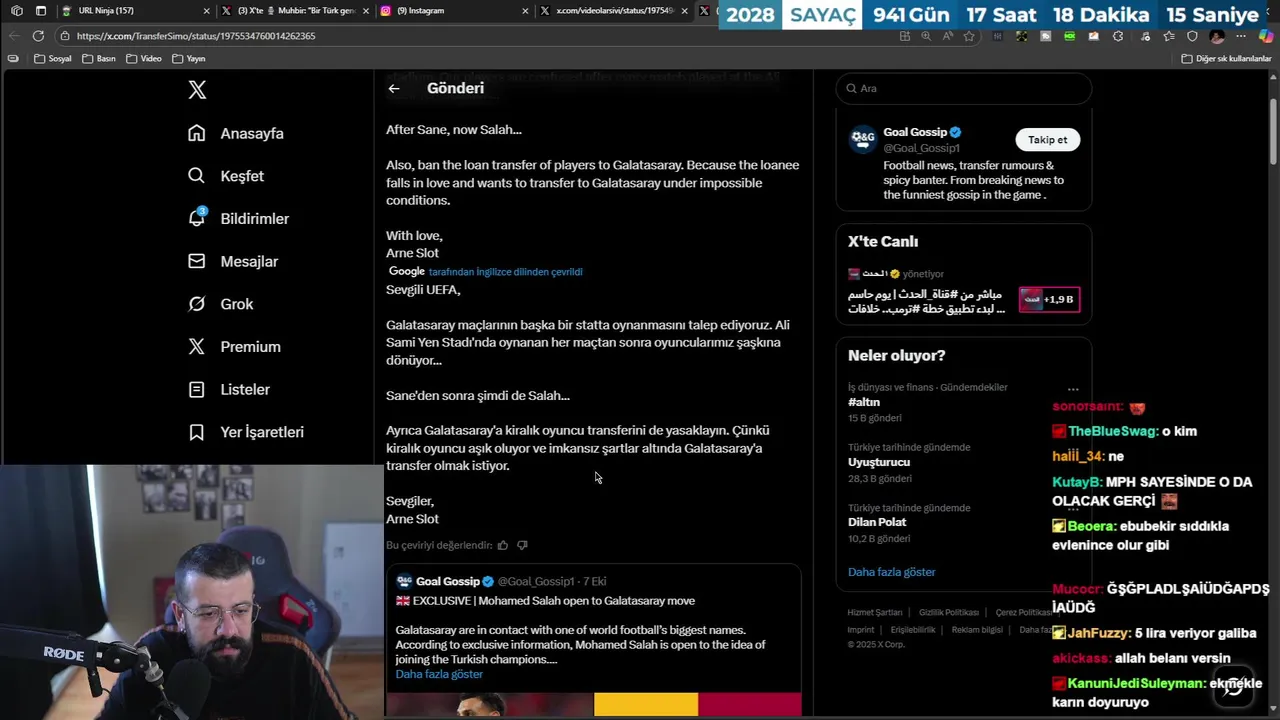1280x720 pixels.
Task: Rate translation with thumbs up
Action: 503,545
